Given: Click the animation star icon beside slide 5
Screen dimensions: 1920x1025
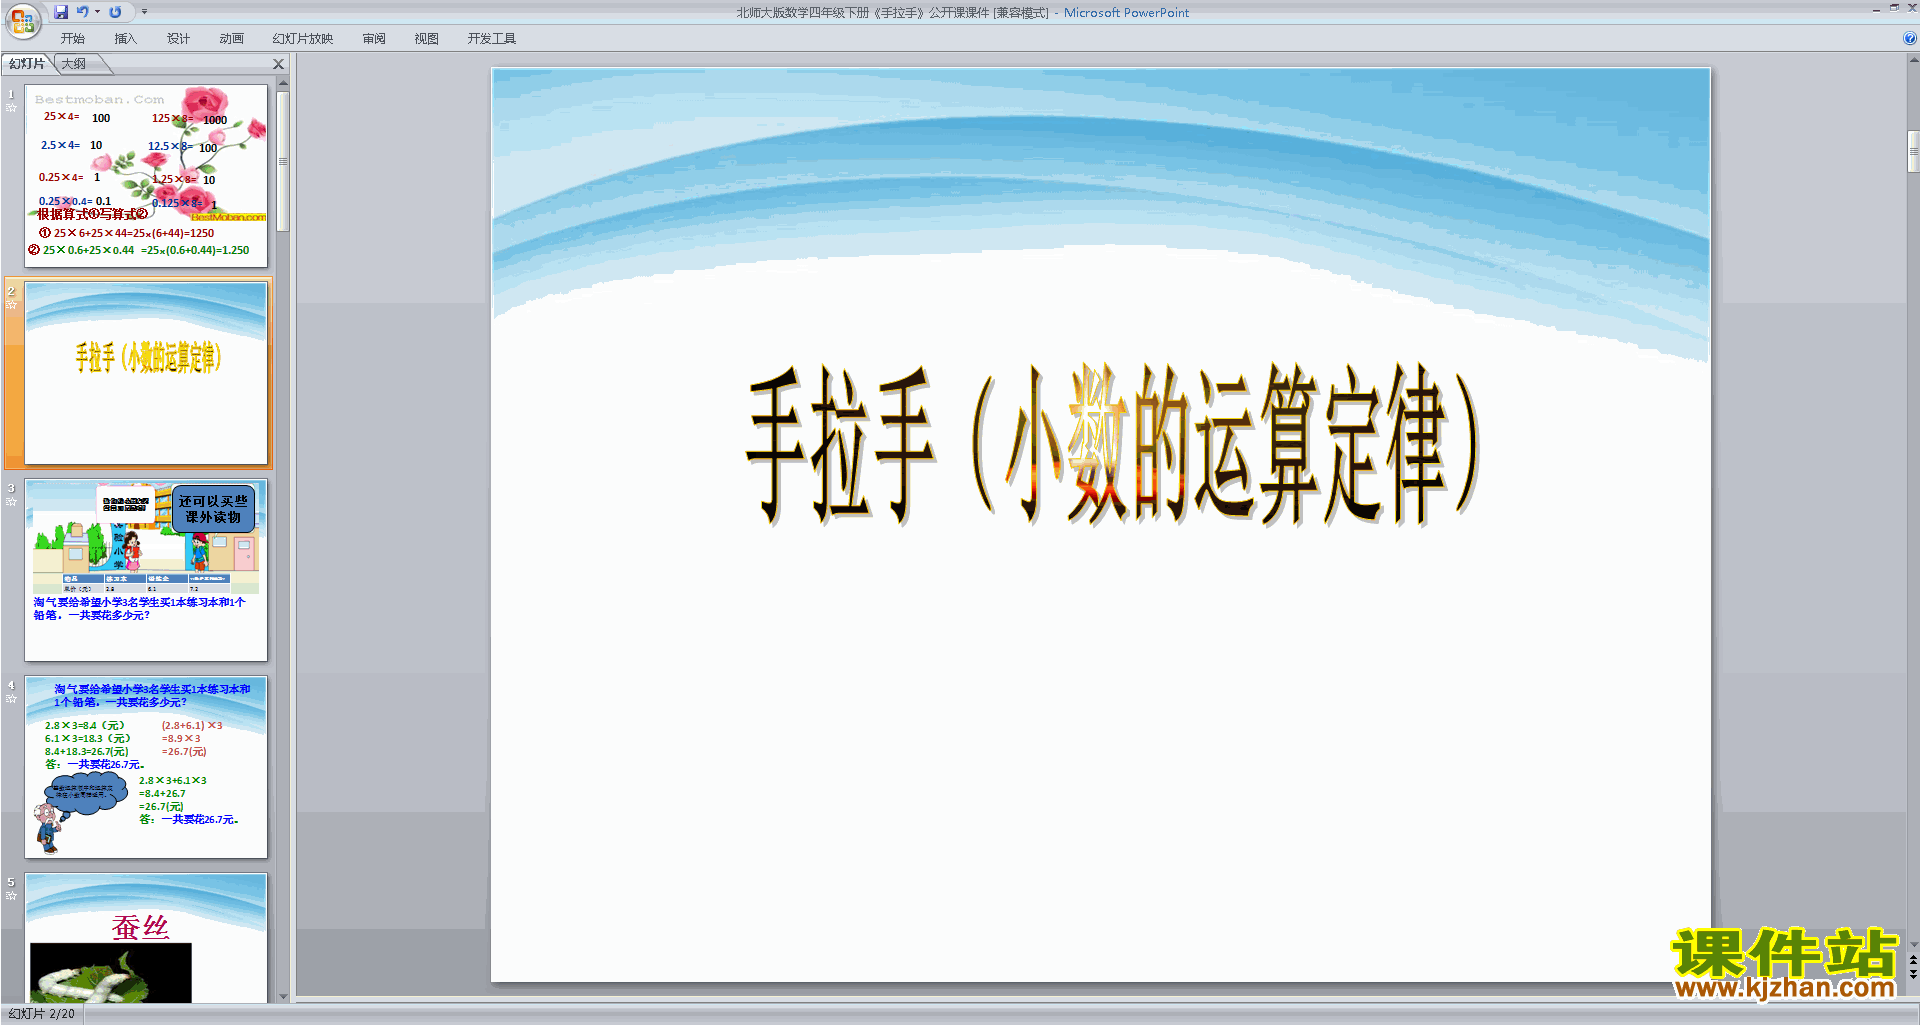Looking at the screenshot, I should tap(11, 895).
